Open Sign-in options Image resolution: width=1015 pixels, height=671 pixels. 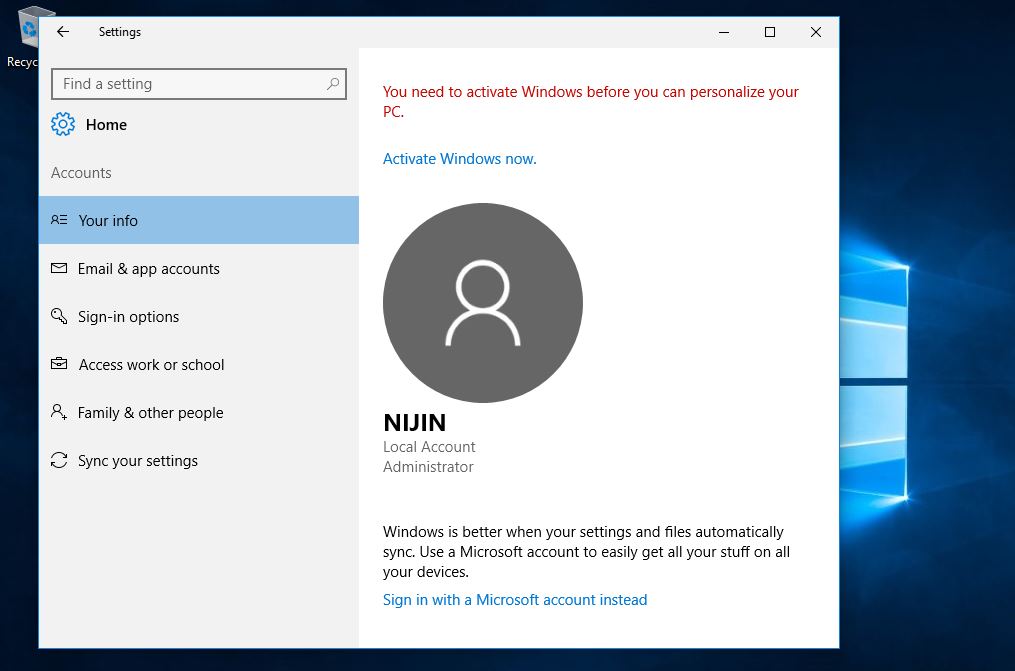(x=199, y=316)
